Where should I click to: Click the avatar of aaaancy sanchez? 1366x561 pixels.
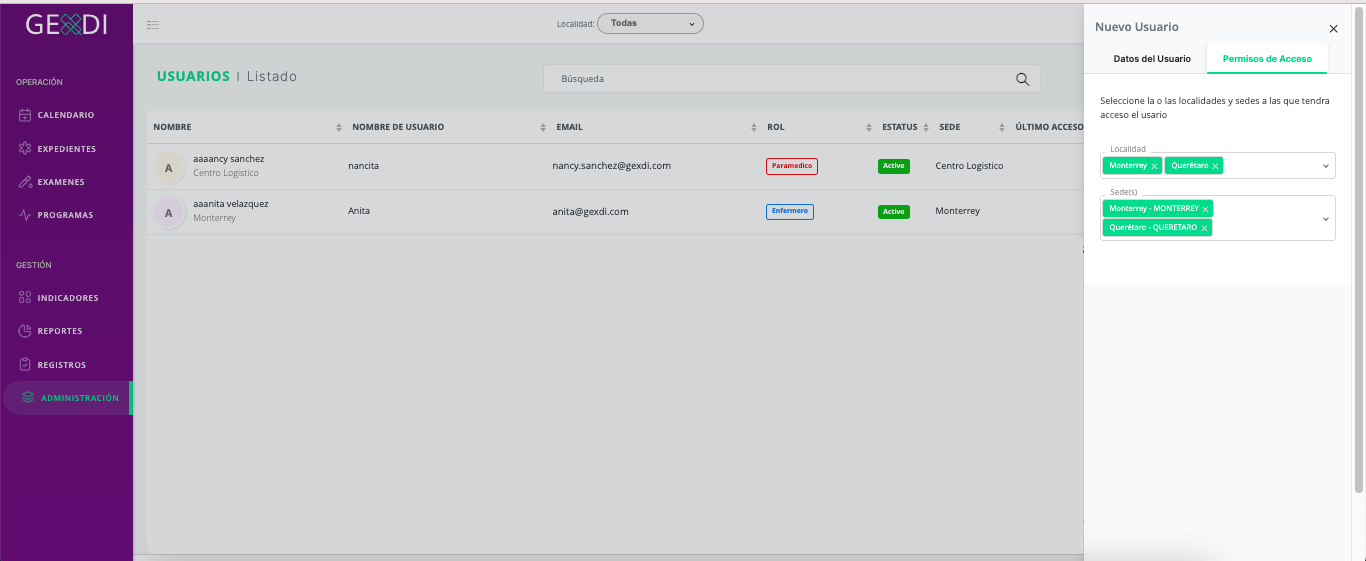tap(168, 167)
